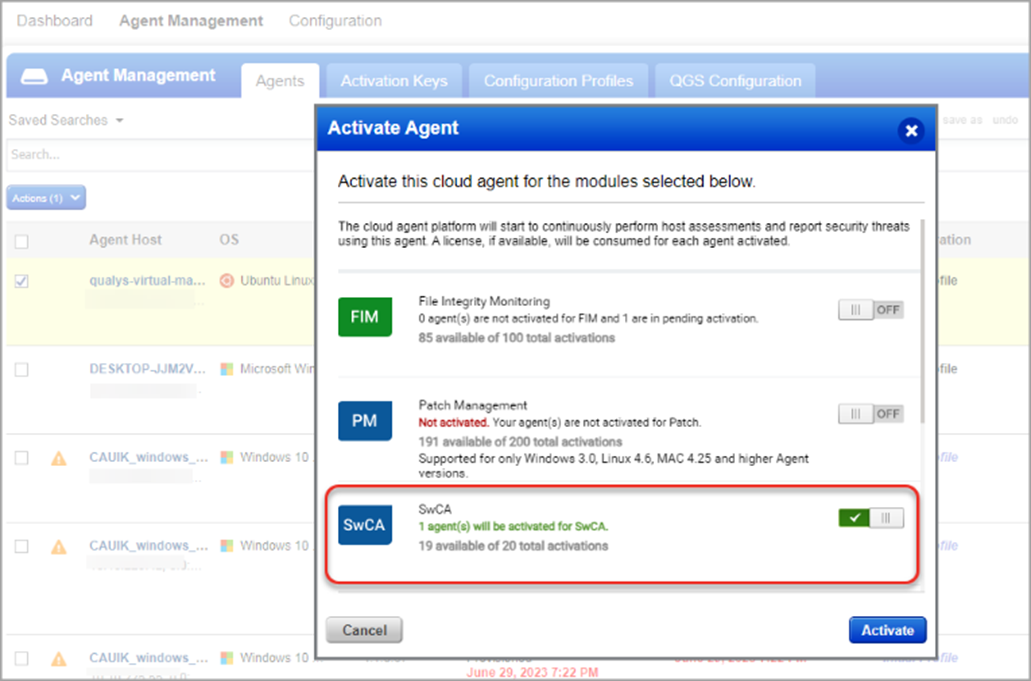Click the Ubuntu Linux OS icon

[227, 281]
